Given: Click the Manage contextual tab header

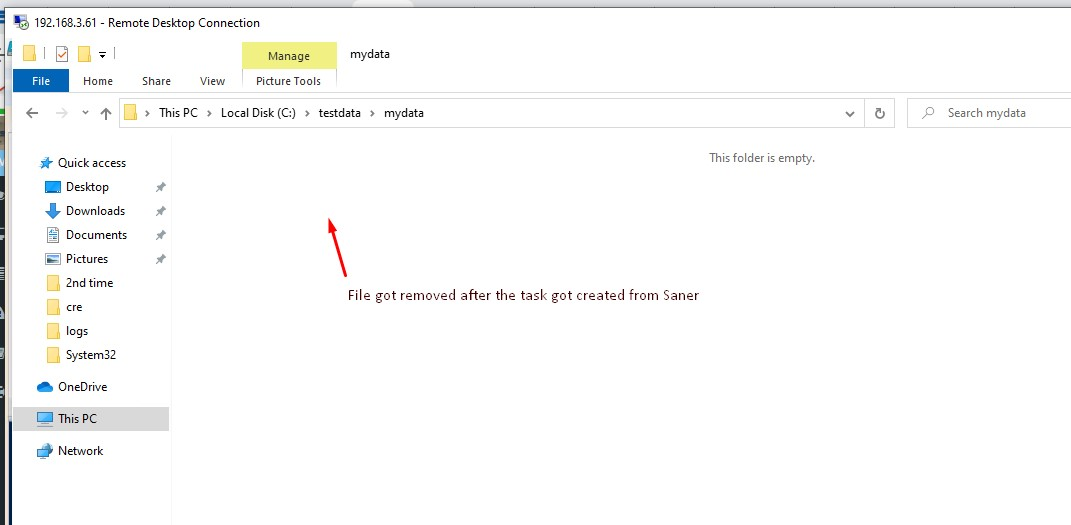Looking at the screenshot, I should (x=289, y=55).
